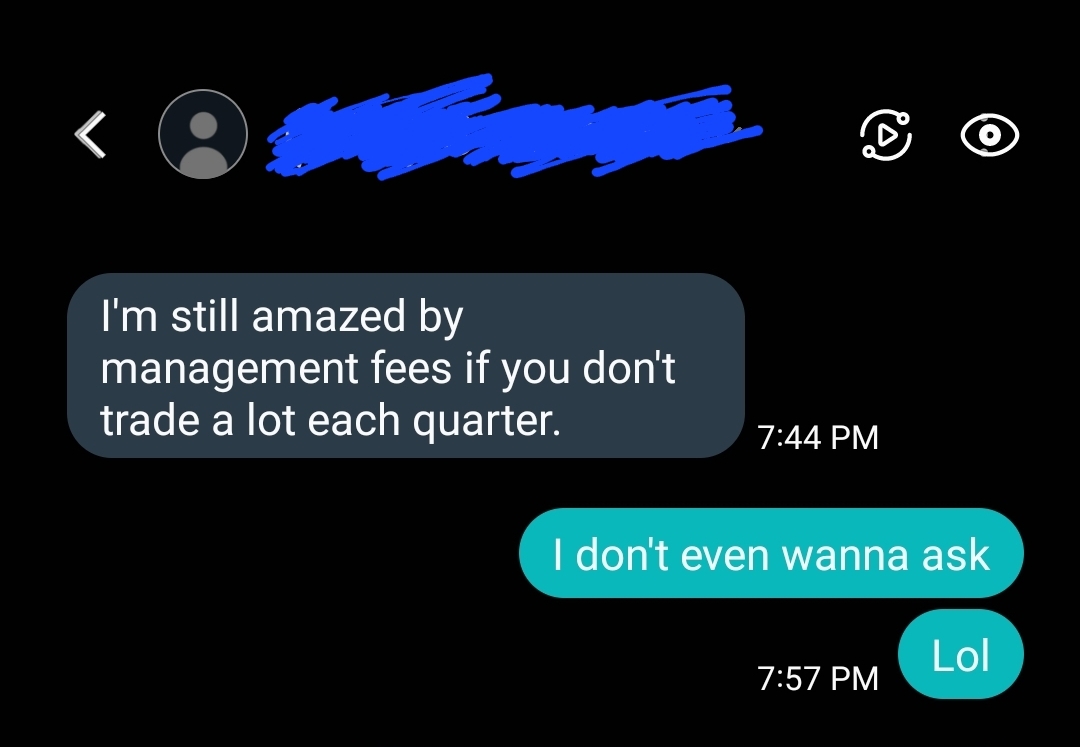The height and width of the screenshot is (747, 1080).
Task: Open conversation details from the redacted name
Action: pos(514,127)
